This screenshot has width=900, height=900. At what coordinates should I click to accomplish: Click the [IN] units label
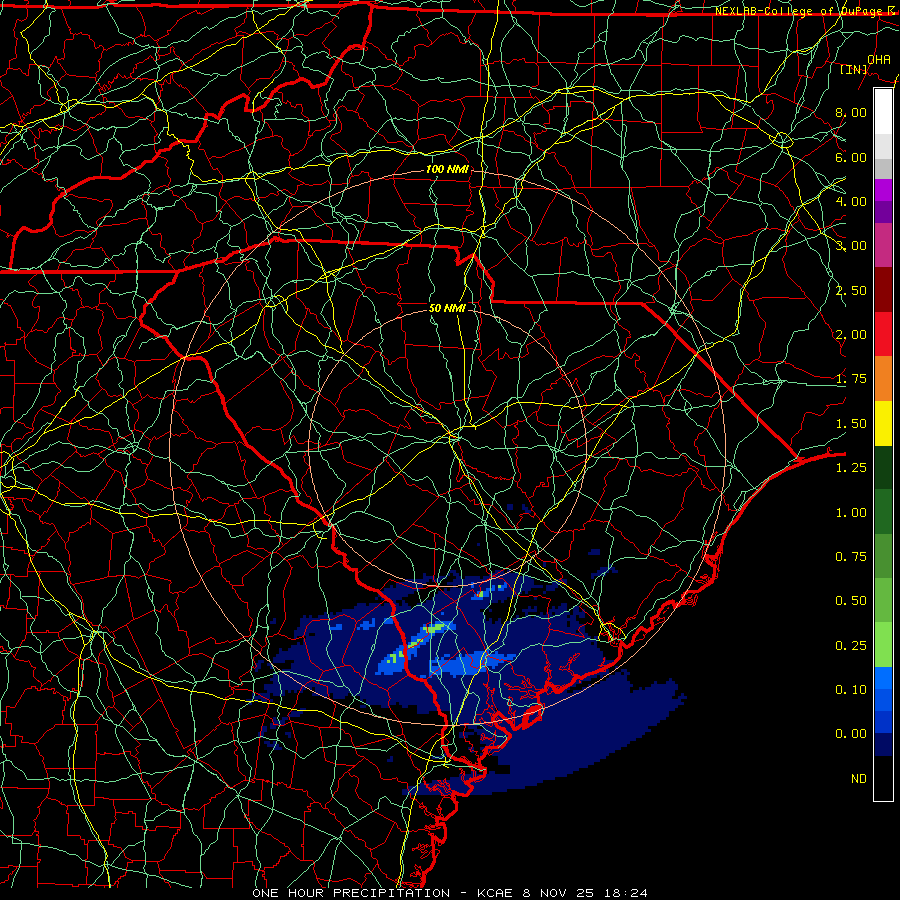click(x=854, y=69)
